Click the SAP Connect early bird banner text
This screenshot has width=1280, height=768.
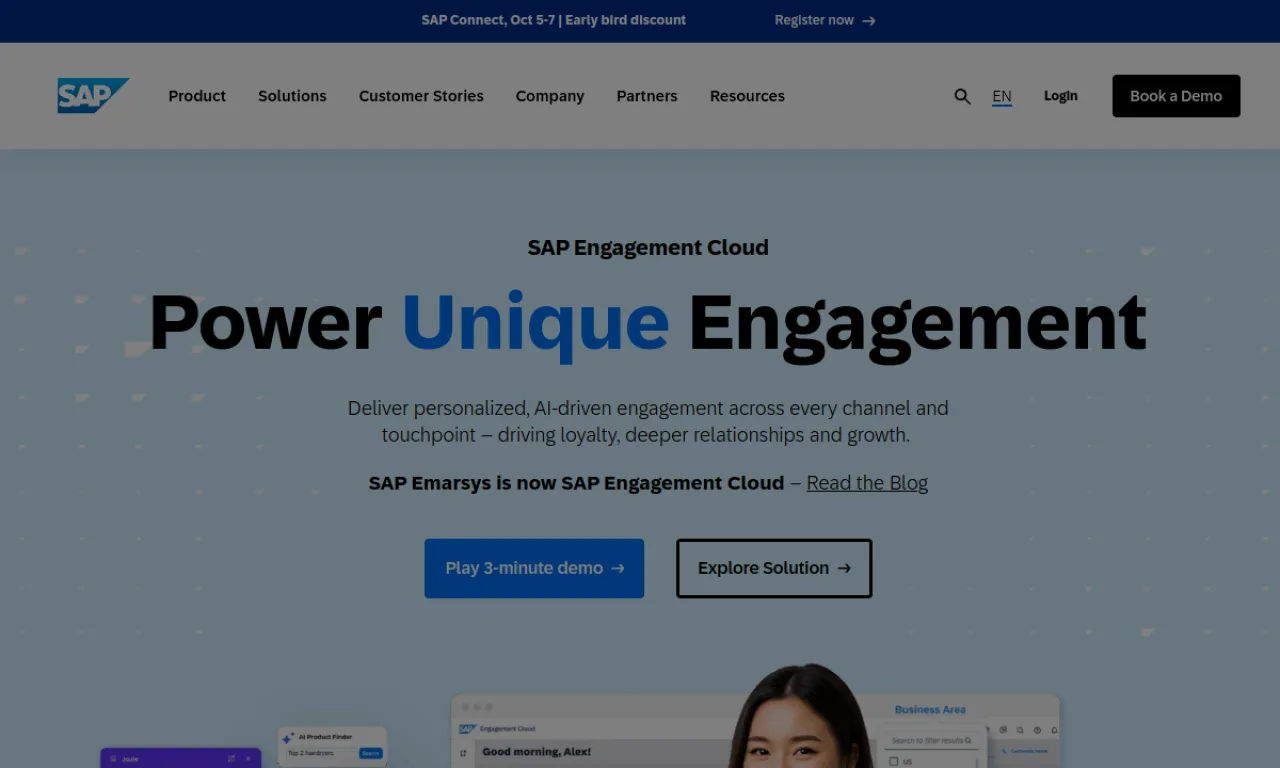(554, 20)
